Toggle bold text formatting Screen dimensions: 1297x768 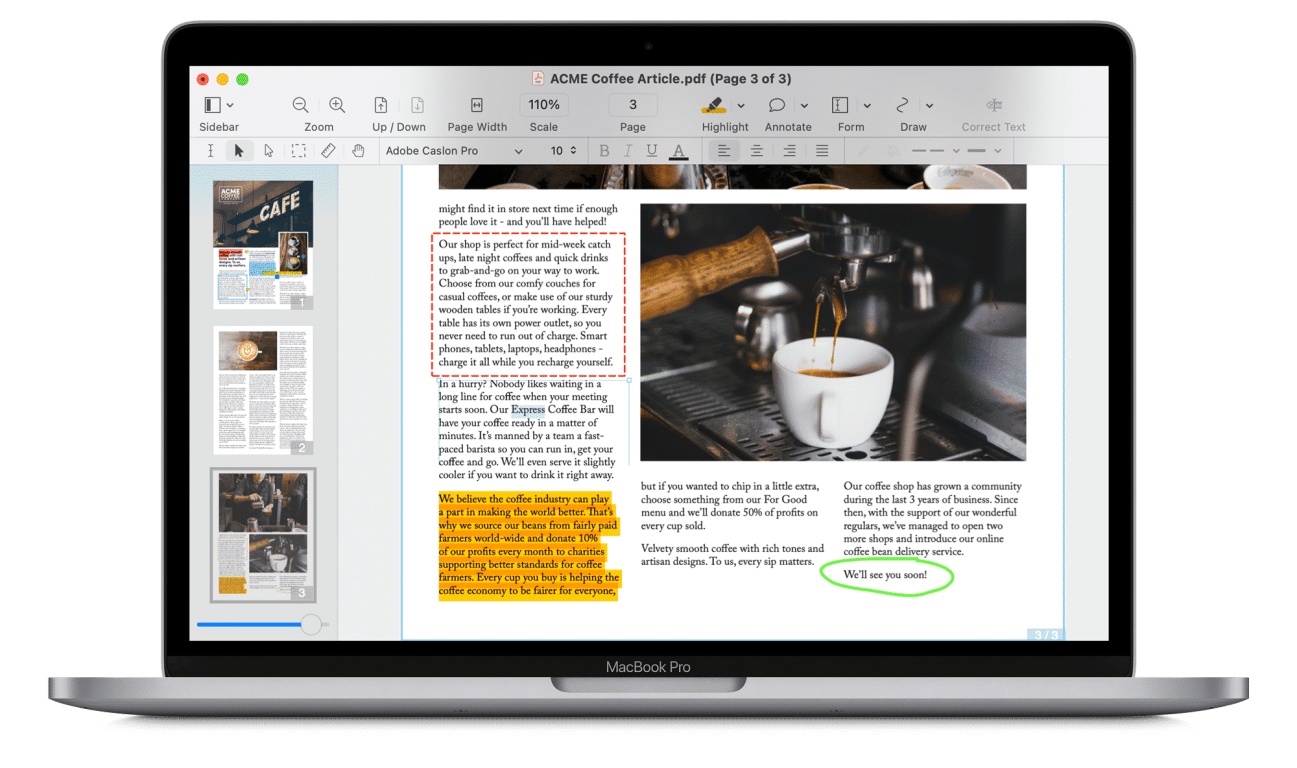tap(604, 151)
